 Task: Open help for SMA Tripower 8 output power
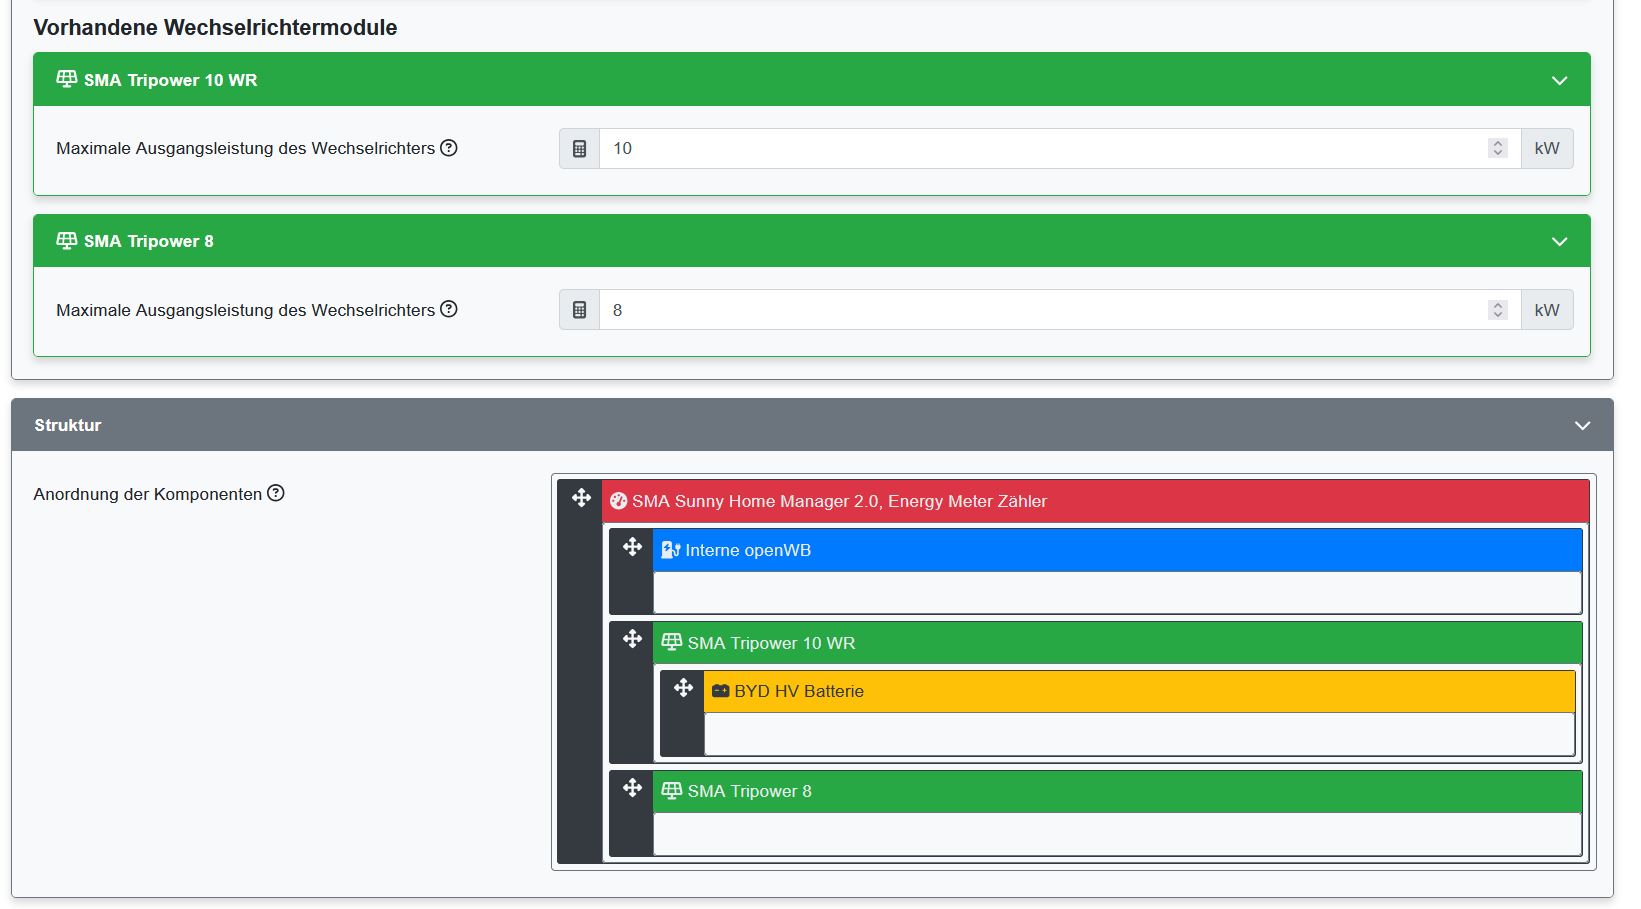point(450,309)
